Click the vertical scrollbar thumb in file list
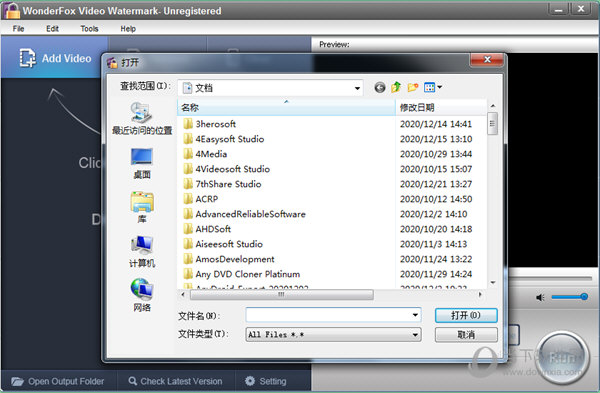 tap(492, 124)
